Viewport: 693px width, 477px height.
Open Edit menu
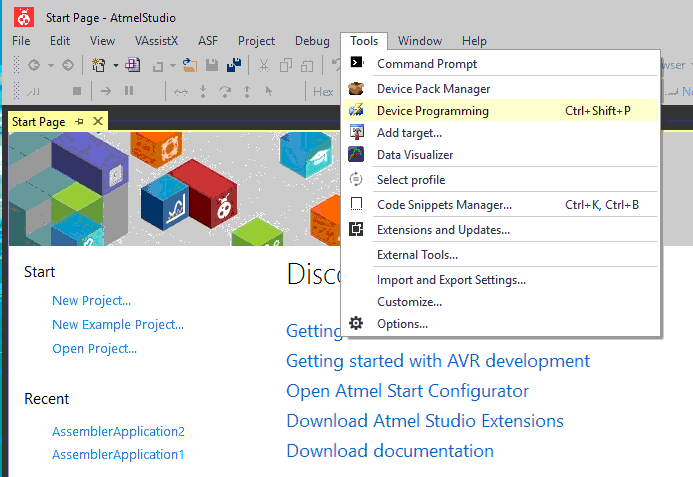point(60,41)
